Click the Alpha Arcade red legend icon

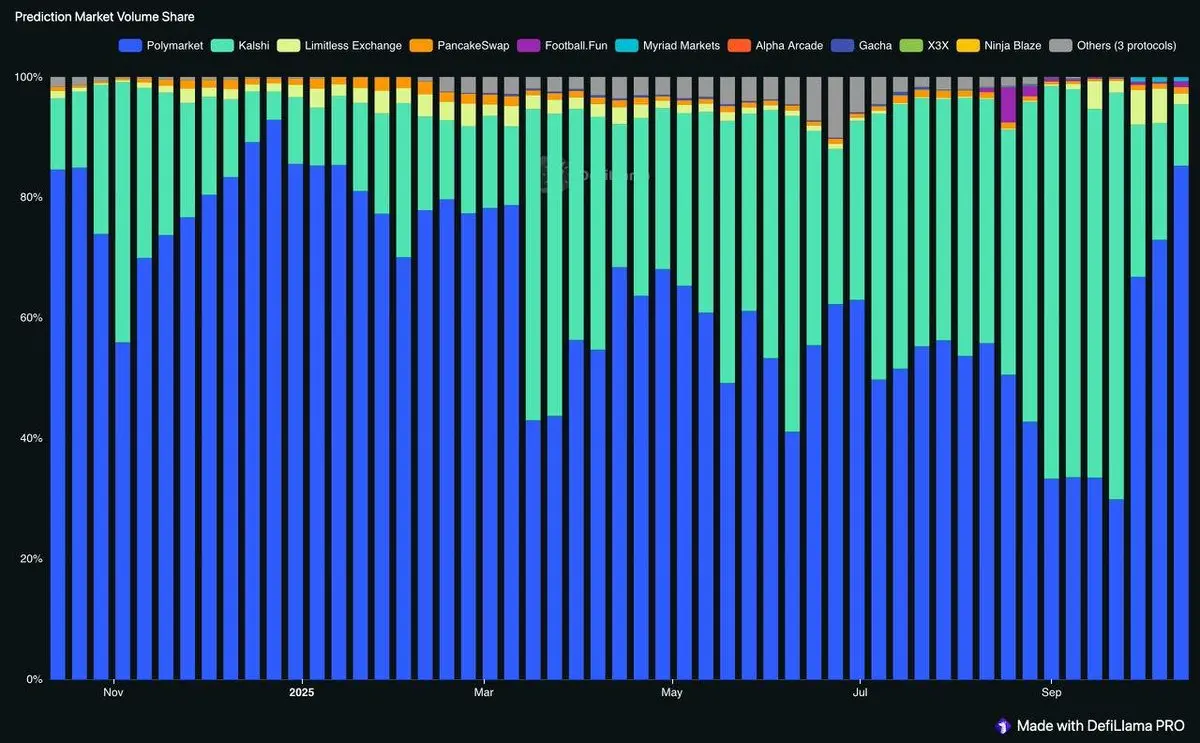pos(737,45)
